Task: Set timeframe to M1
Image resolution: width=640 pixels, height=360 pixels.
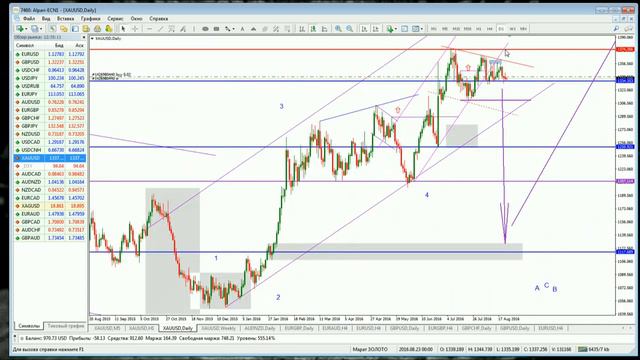Action: pyautogui.click(x=433, y=29)
